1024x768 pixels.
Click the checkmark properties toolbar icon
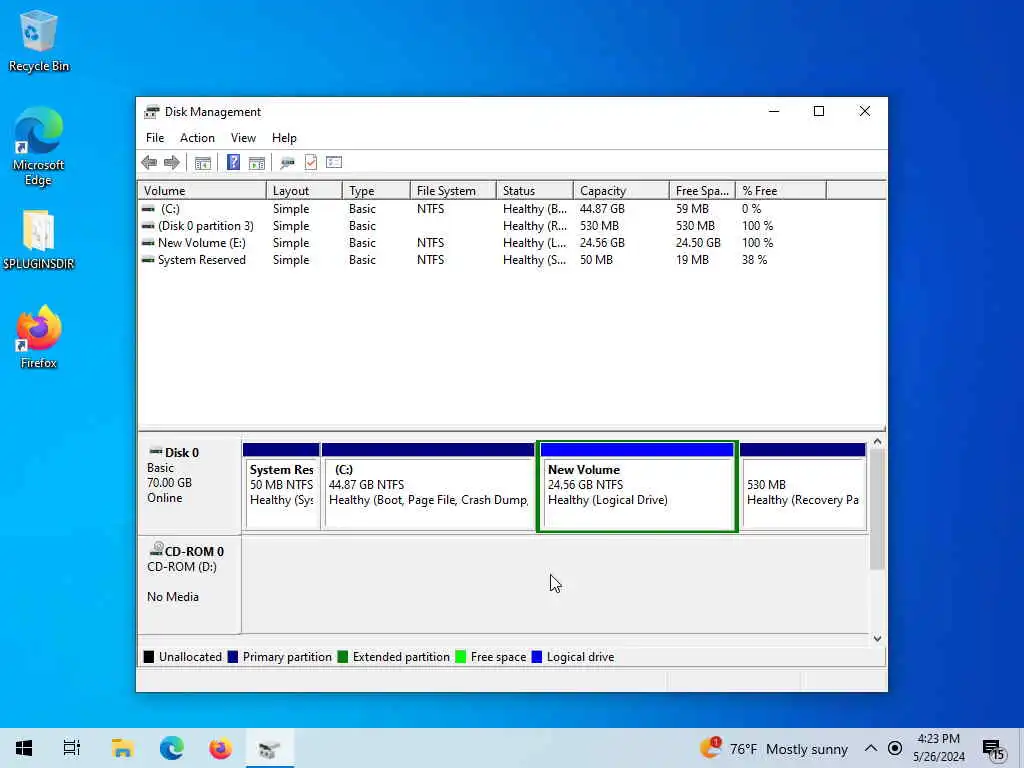point(311,163)
